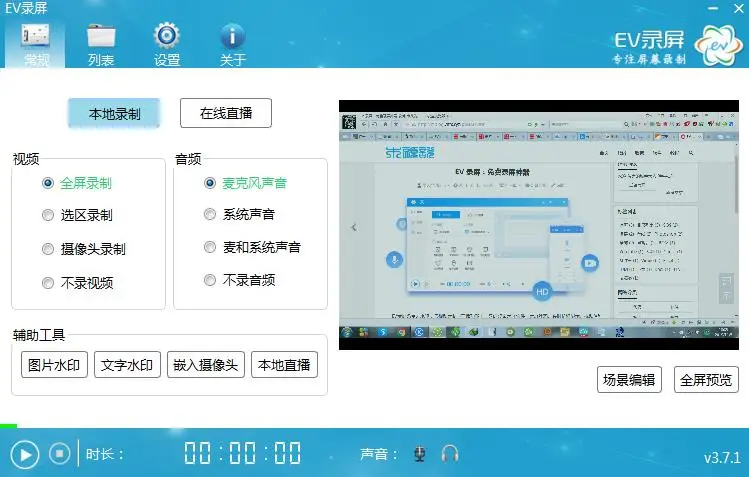Click the EV logo flower icon
The height and width of the screenshot is (477, 749).
718,45
